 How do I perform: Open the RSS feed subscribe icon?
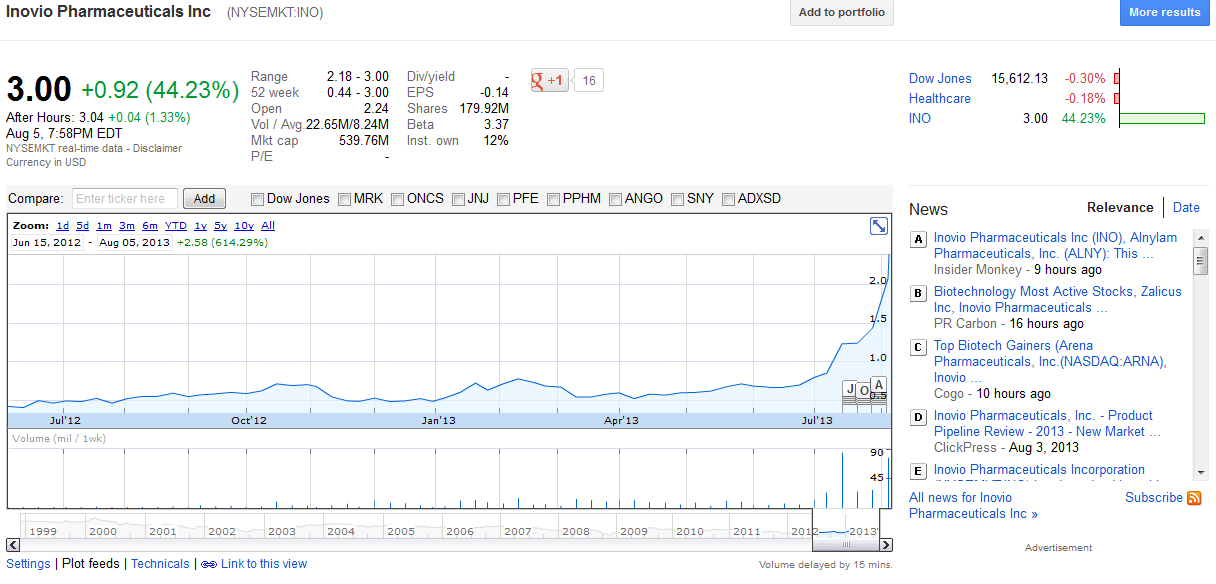(x=1194, y=498)
